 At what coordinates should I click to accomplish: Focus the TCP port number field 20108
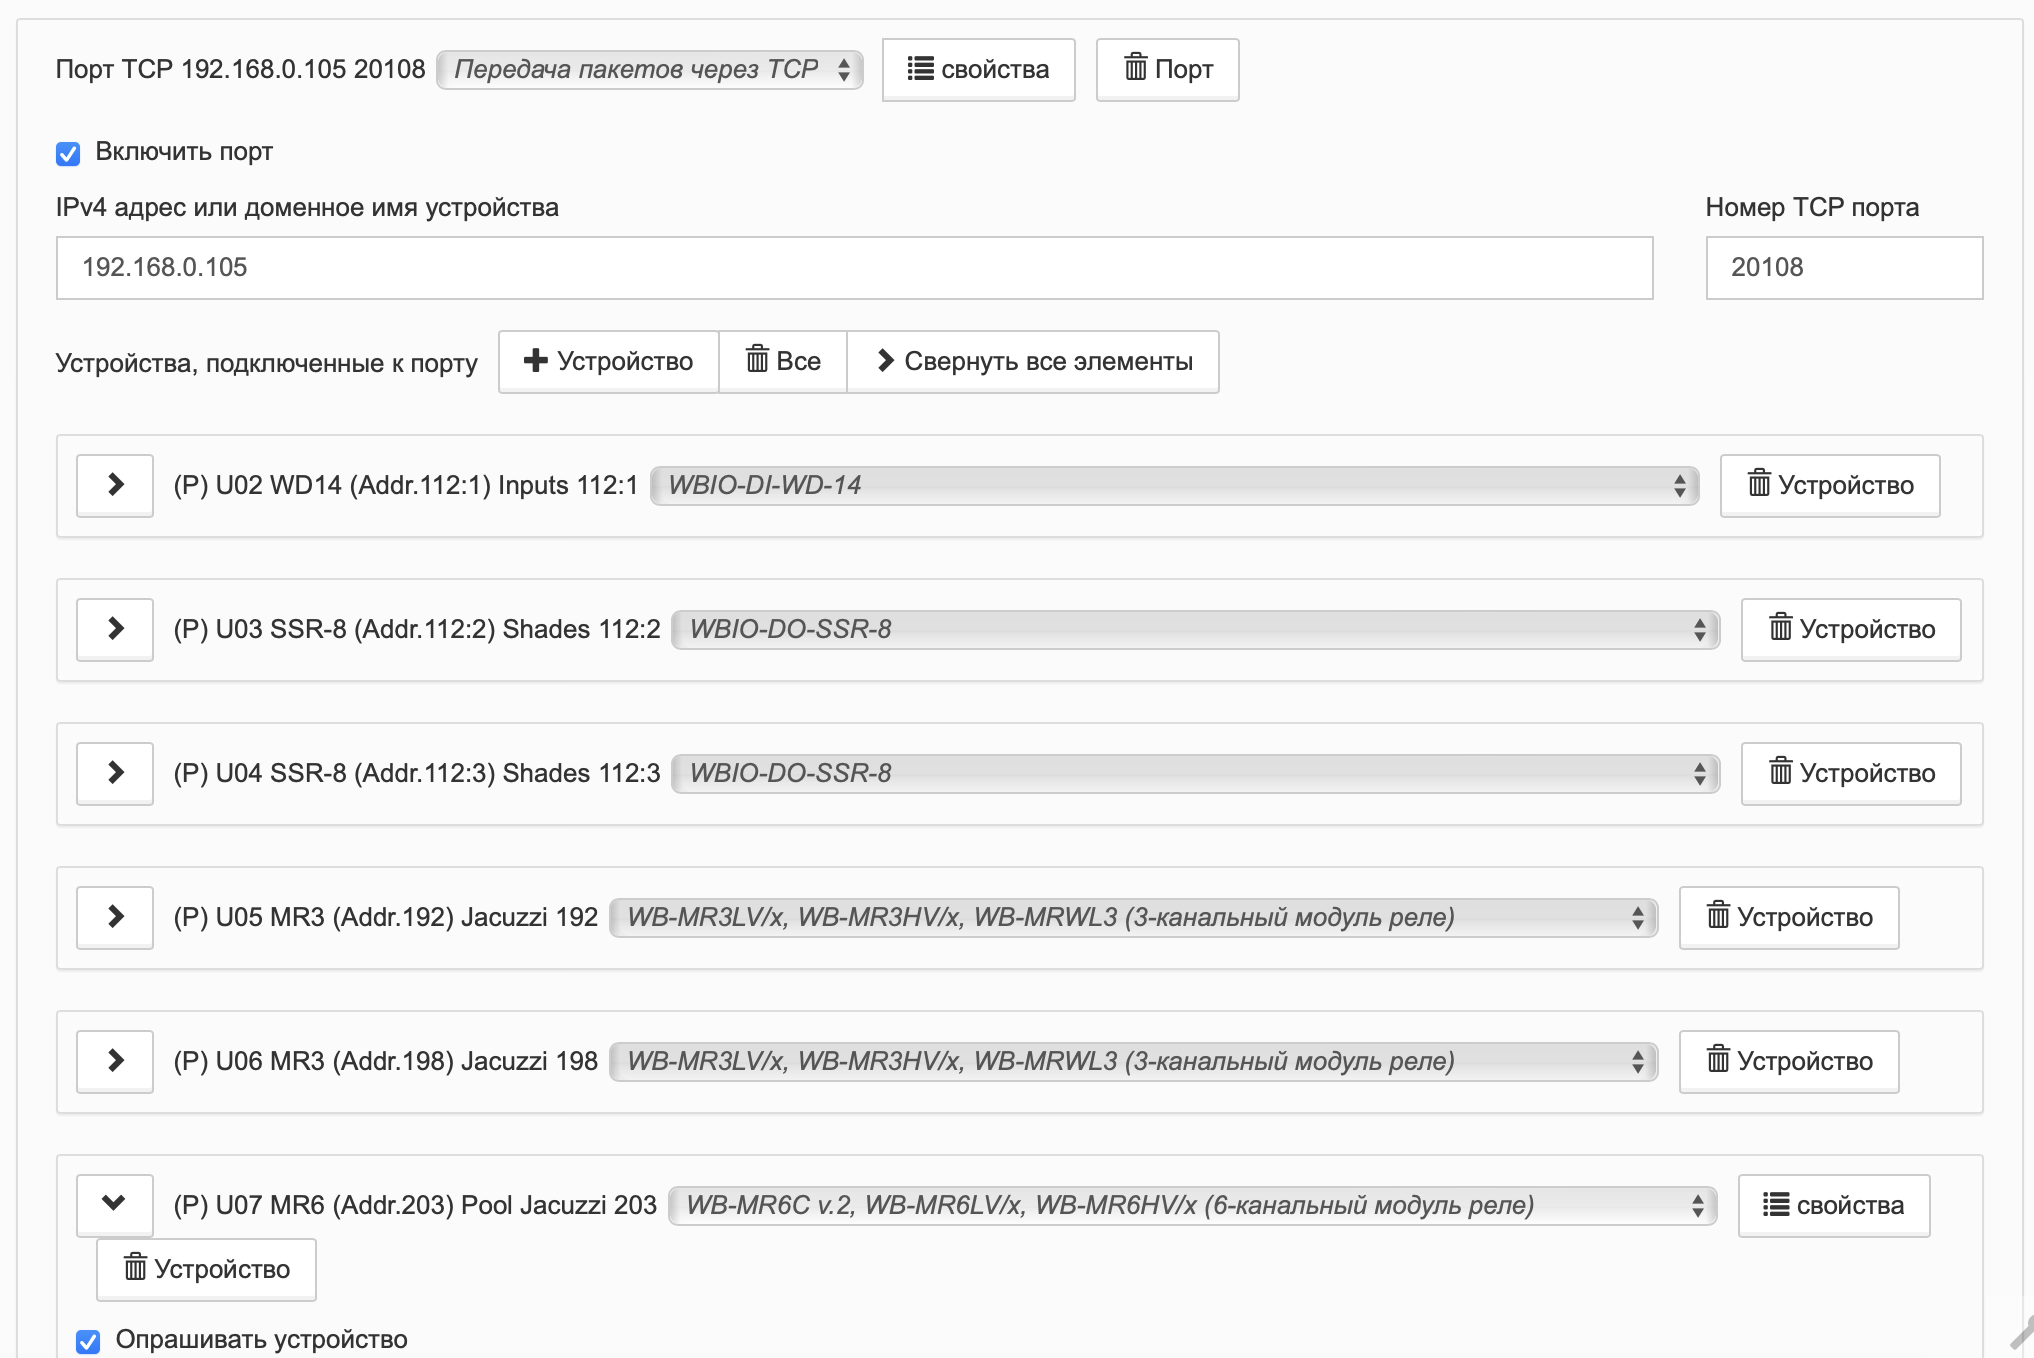pos(1844,267)
